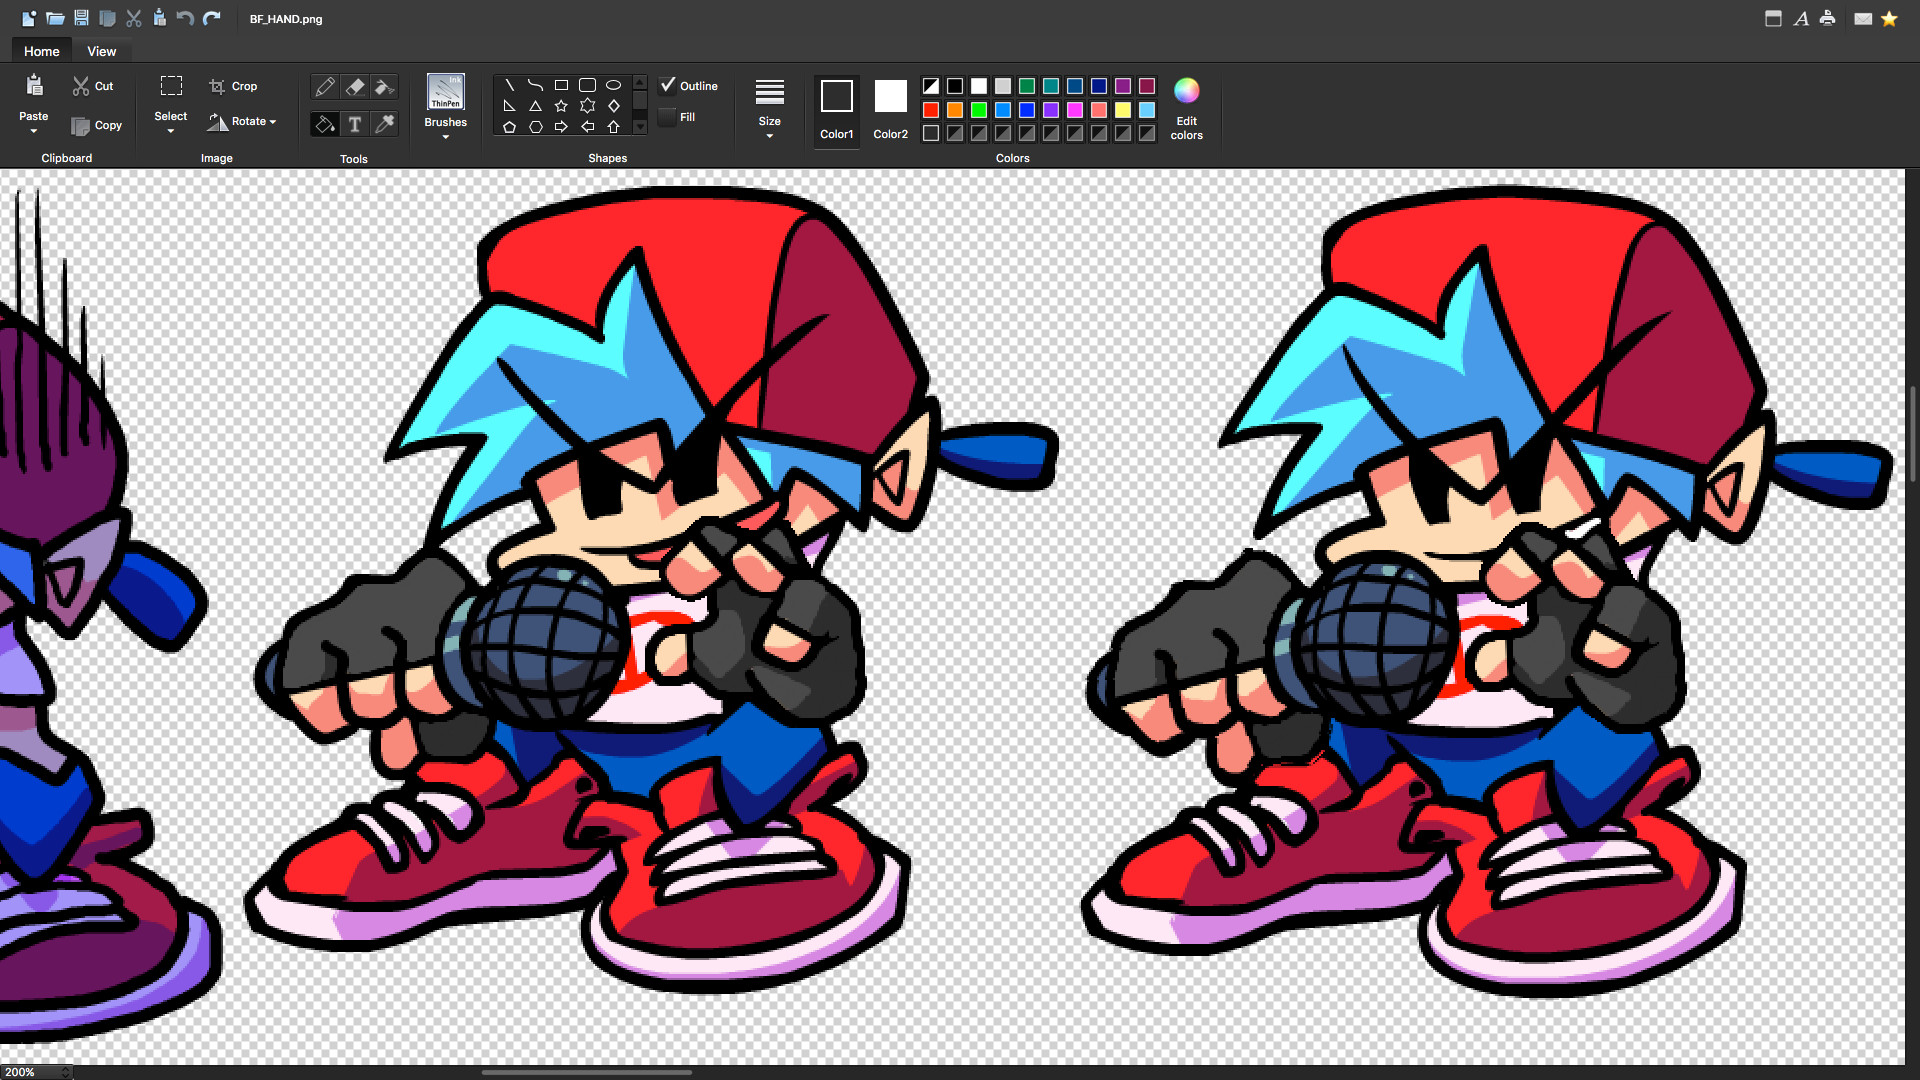
Task: Select the Airbrush spray tool
Action: pos(384,88)
